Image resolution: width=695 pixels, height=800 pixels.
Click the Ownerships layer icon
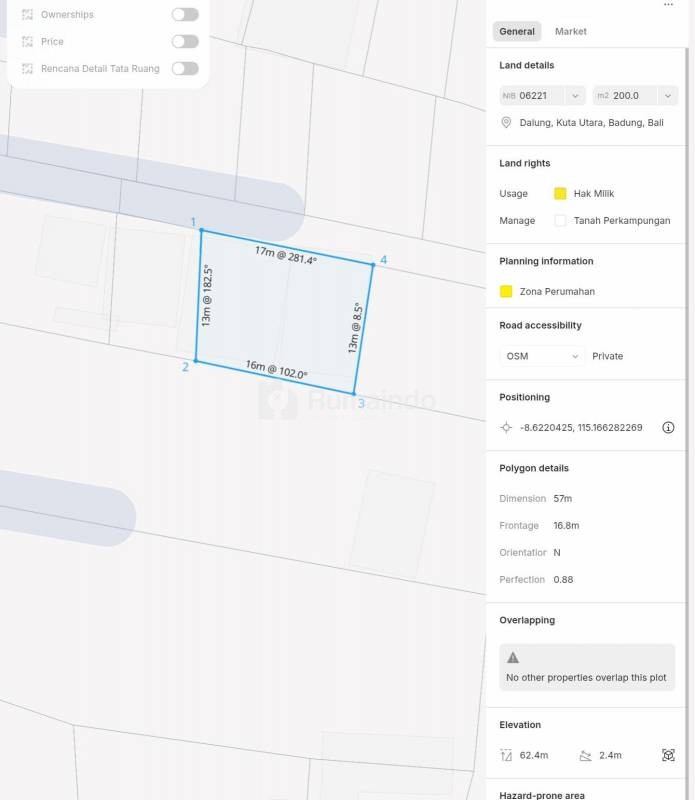click(27, 15)
